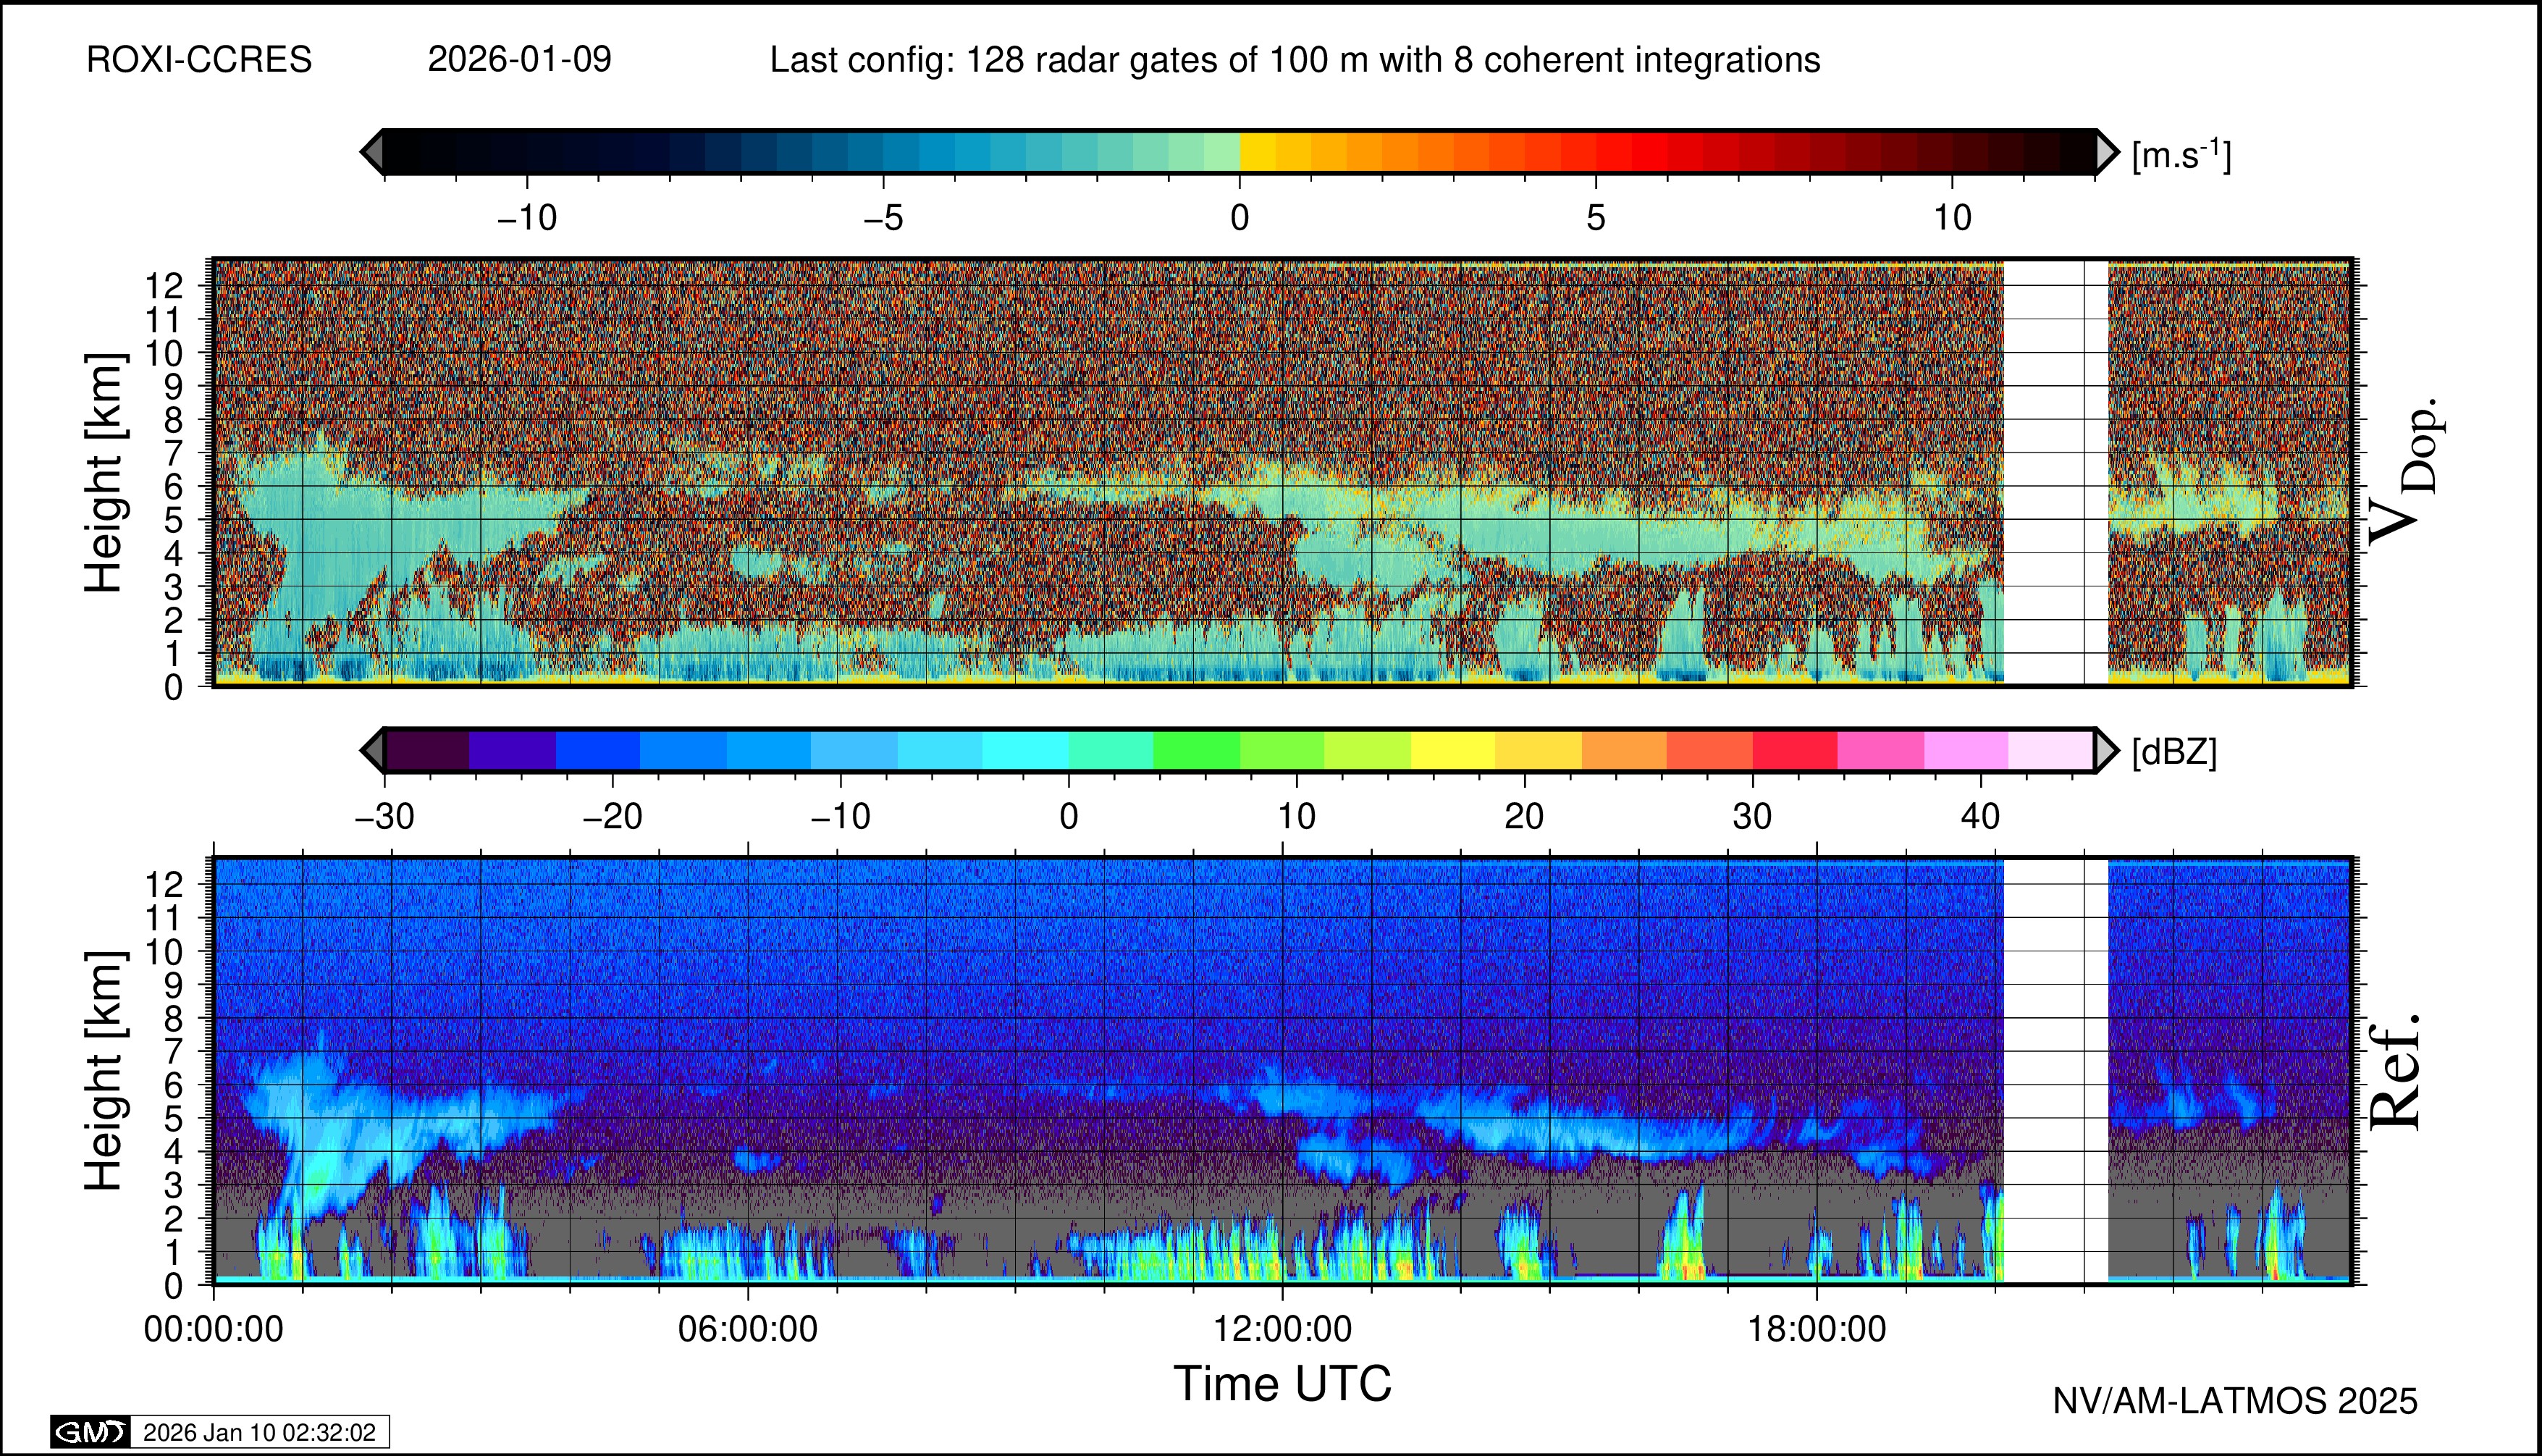2542x1456 pixels.
Task: Select the bright yellow dBZ colorbar swatch
Action: (x=1453, y=750)
